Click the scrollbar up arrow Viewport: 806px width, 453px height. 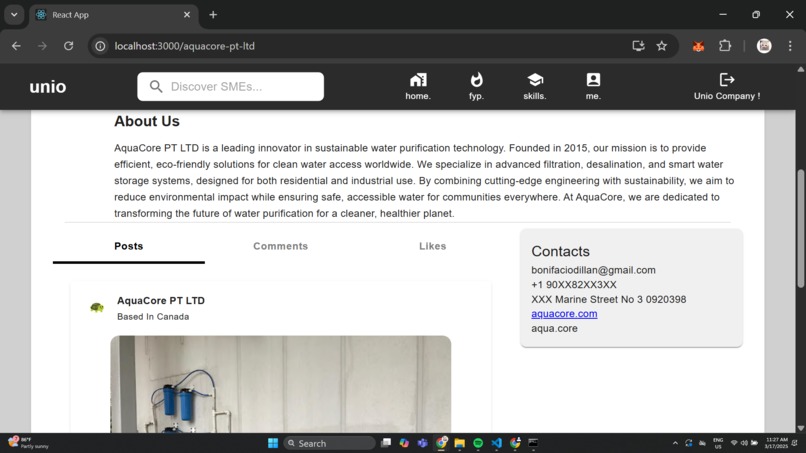[x=800, y=69]
